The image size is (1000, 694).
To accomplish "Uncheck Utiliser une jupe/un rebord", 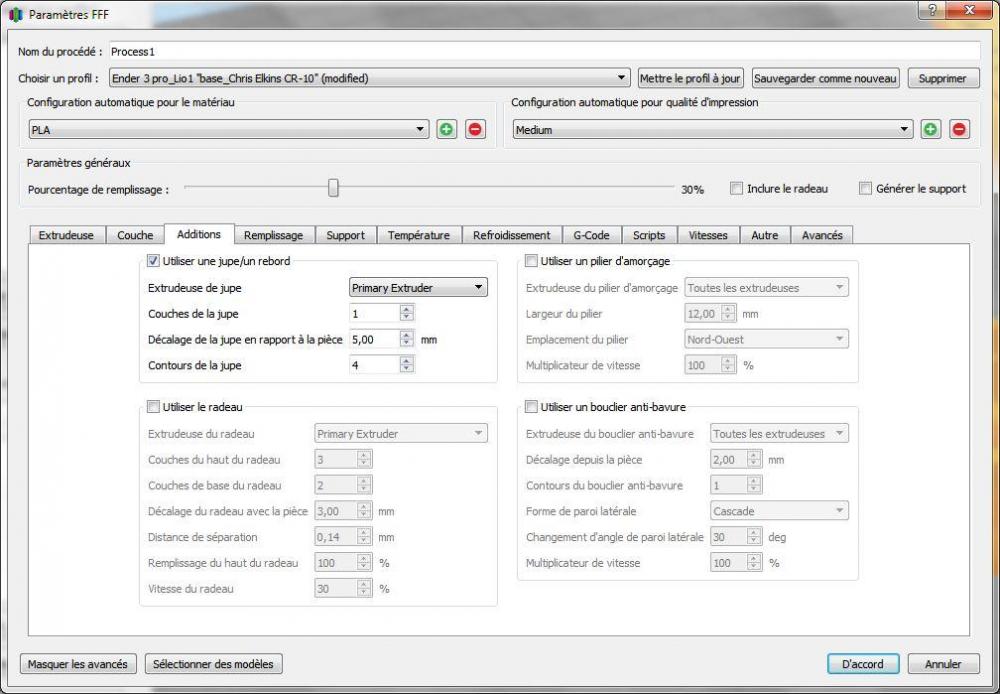I will (153, 261).
